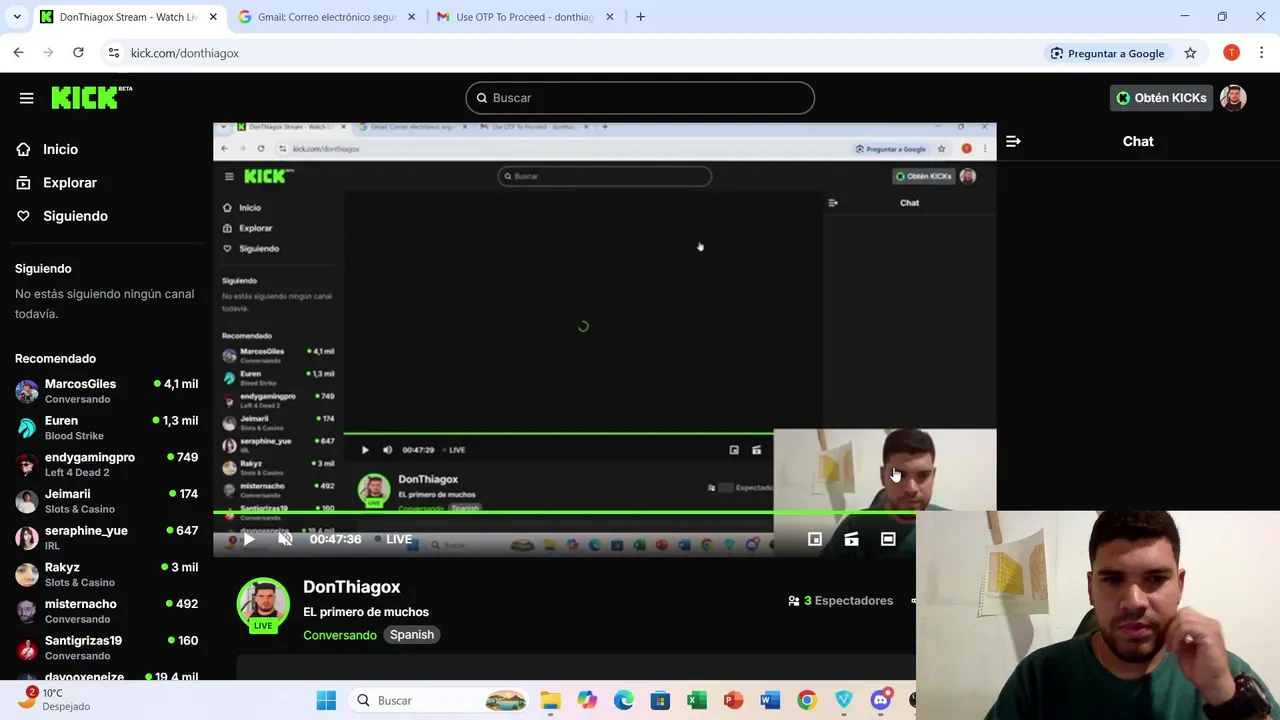
Task: Play the paused stream
Action: [x=248, y=539]
